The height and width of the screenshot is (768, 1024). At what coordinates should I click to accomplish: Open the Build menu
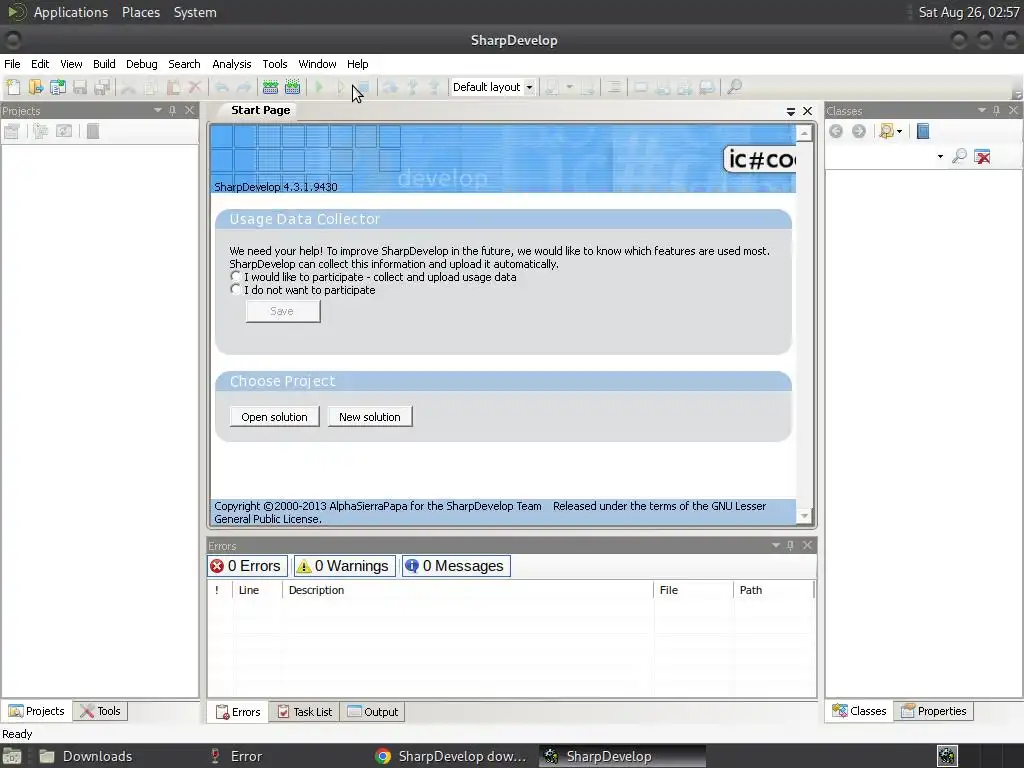(104, 64)
